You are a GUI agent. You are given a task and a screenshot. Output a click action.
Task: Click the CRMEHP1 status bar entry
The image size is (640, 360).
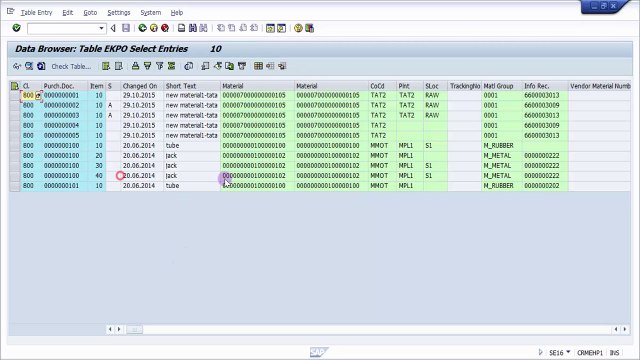(590, 352)
